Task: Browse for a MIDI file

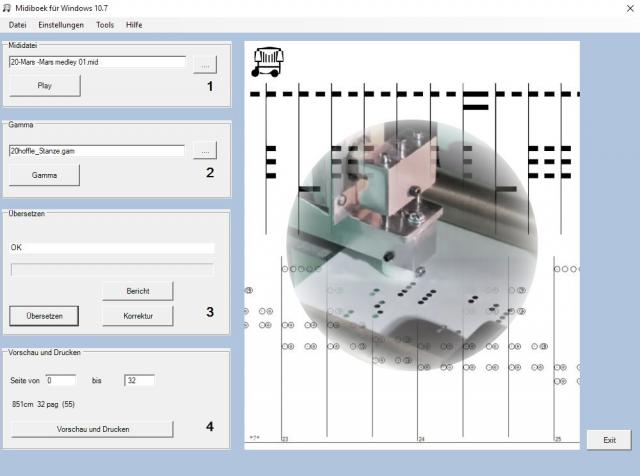Action: [x=203, y=64]
